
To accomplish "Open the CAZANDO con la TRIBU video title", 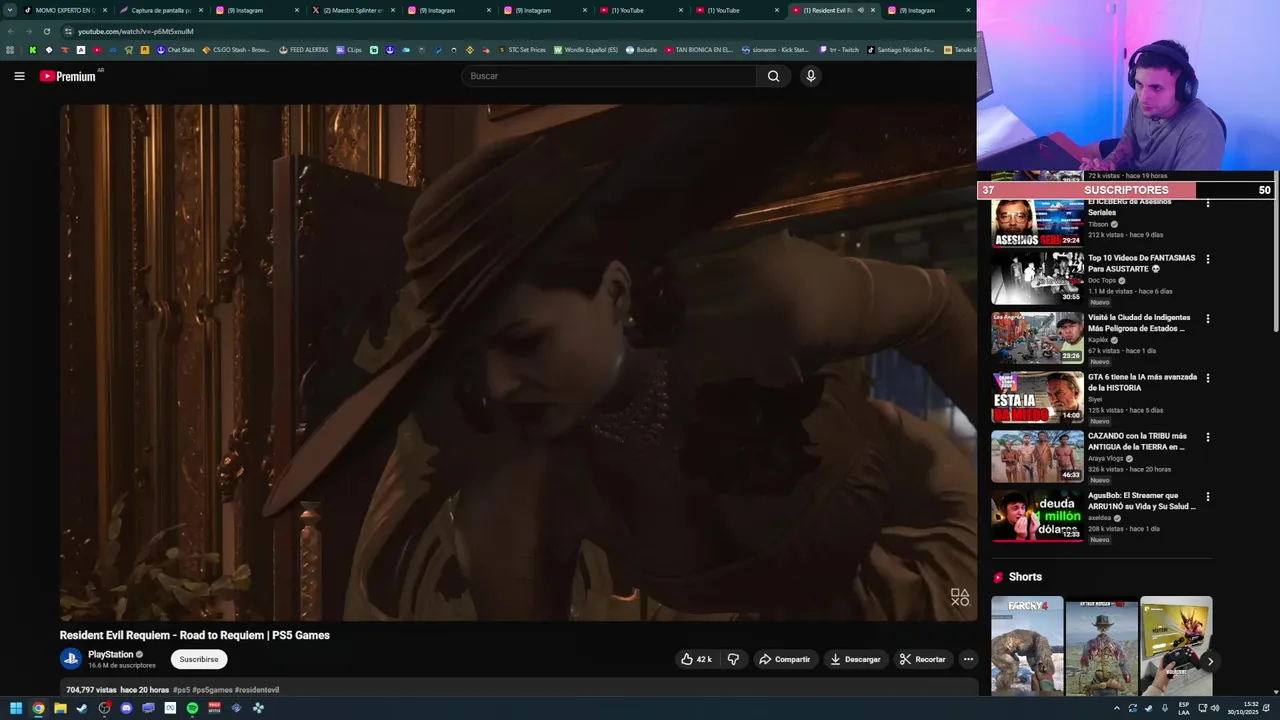I will 1138,442.
